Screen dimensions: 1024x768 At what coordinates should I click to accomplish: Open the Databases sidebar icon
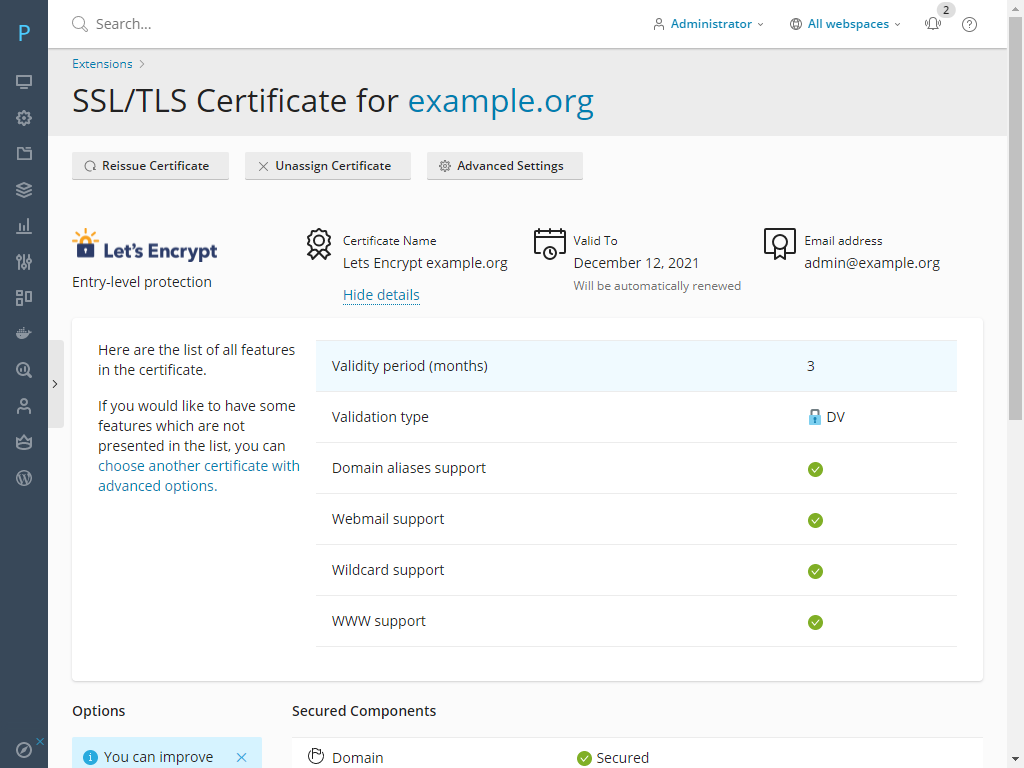(23, 189)
